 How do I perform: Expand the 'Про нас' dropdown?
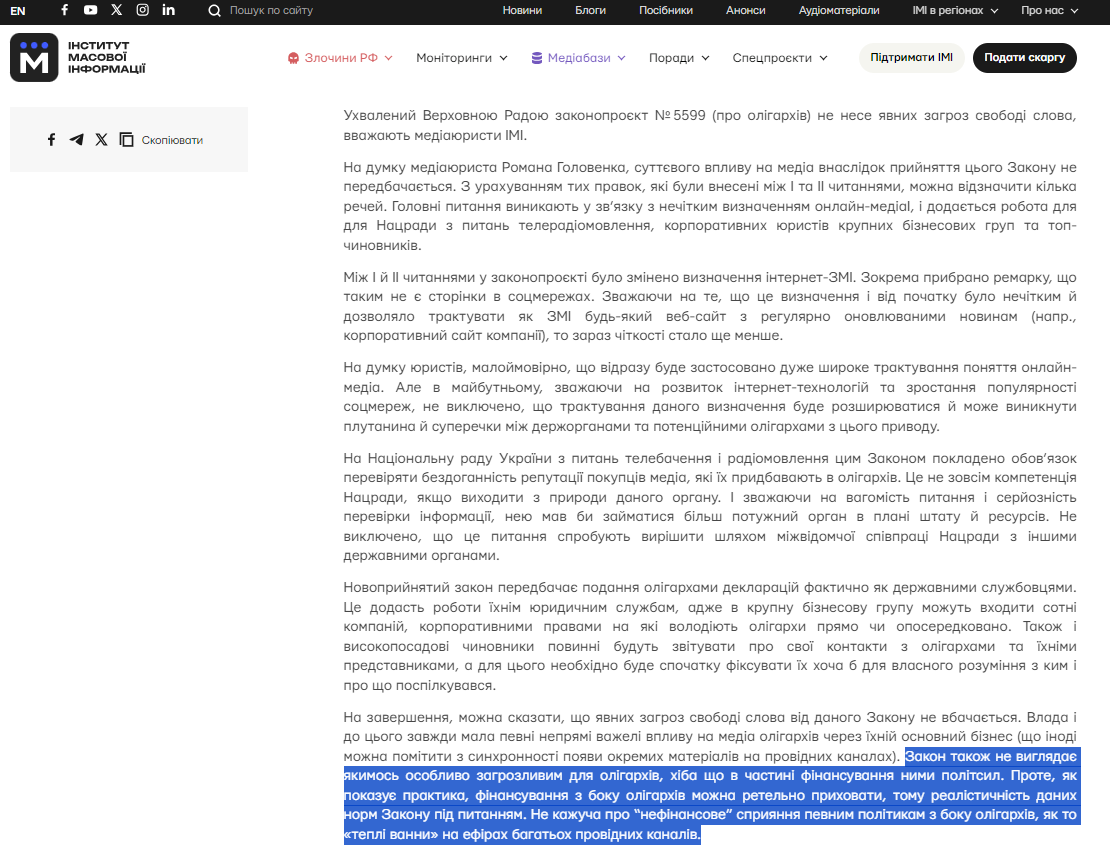click(x=1049, y=11)
